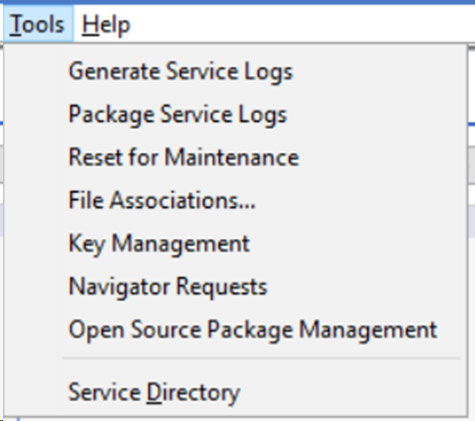Trigger Reset for Maintenance command

pyautogui.click(x=235, y=157)
